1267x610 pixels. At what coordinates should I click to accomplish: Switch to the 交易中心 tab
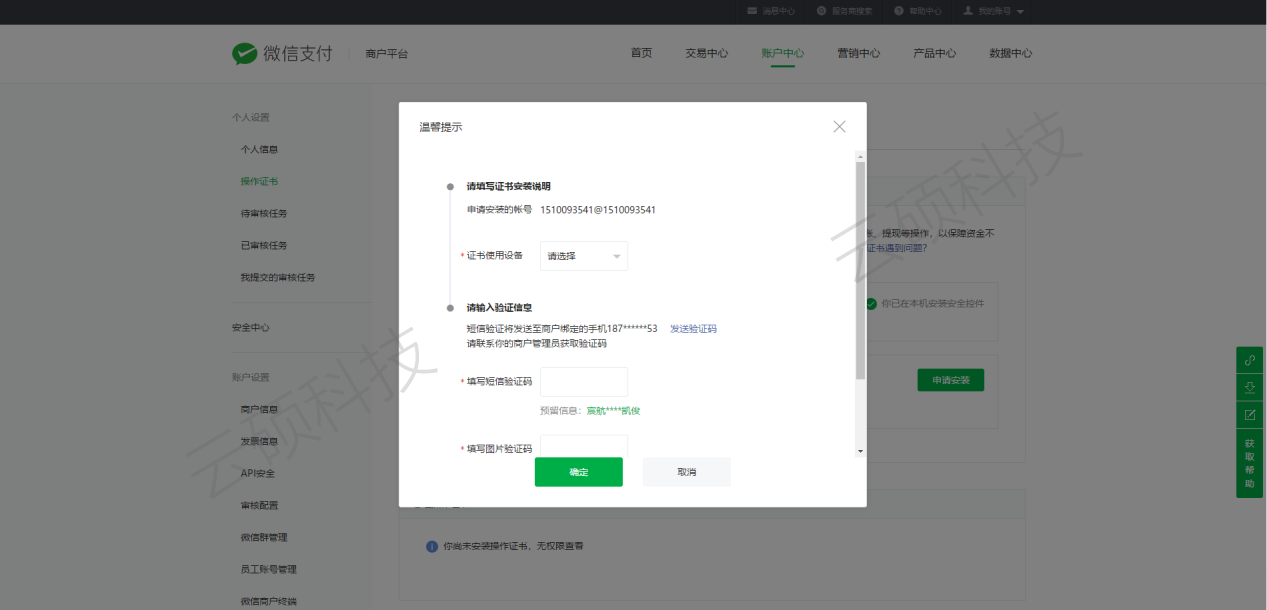706,53
